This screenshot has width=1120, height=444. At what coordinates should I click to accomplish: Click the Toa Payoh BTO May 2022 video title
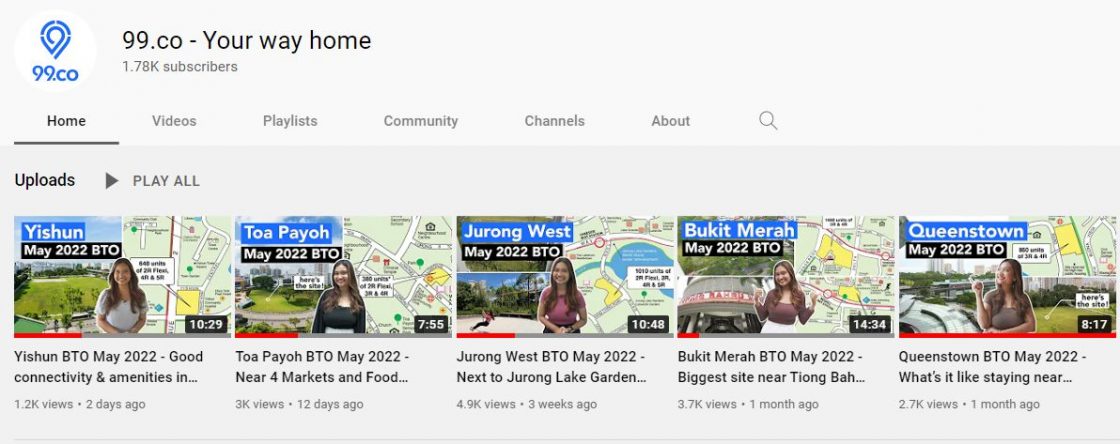click(x=322, y=366)
